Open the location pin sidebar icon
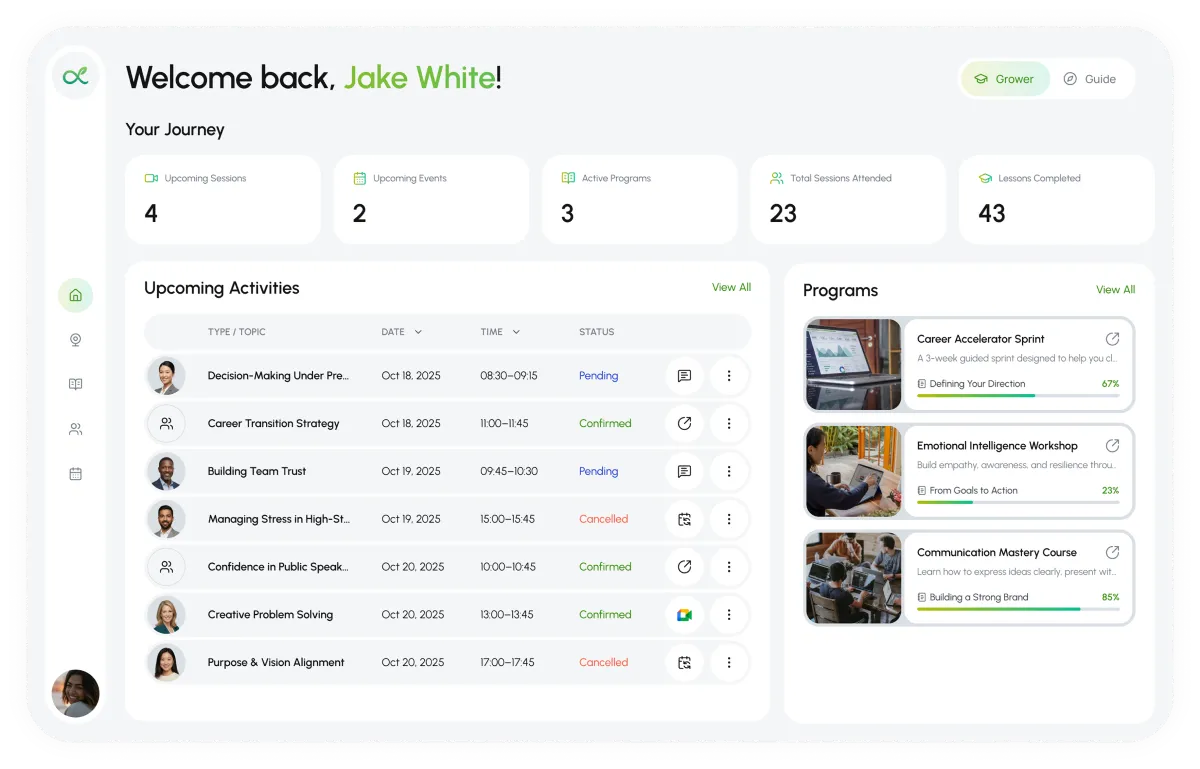 point(75,340)
